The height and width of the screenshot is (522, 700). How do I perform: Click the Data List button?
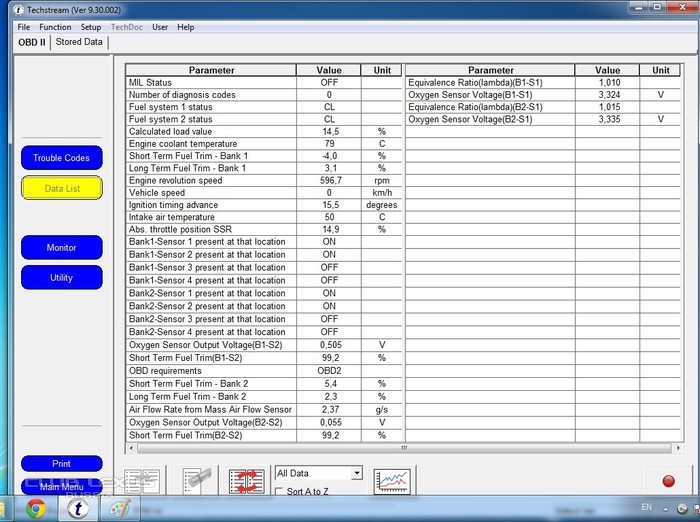61,188
